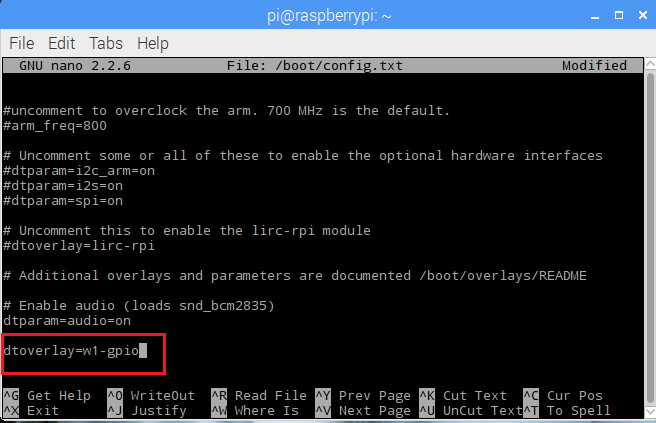Click '^C Cur Pos' shortcut hint

point(563,396)
